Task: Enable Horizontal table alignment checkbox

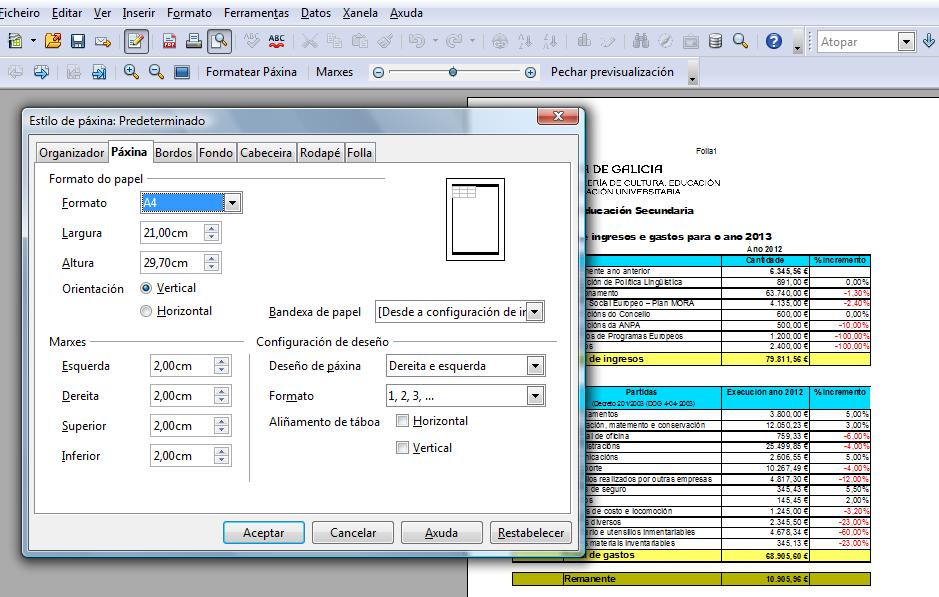Action: [402, 421]
